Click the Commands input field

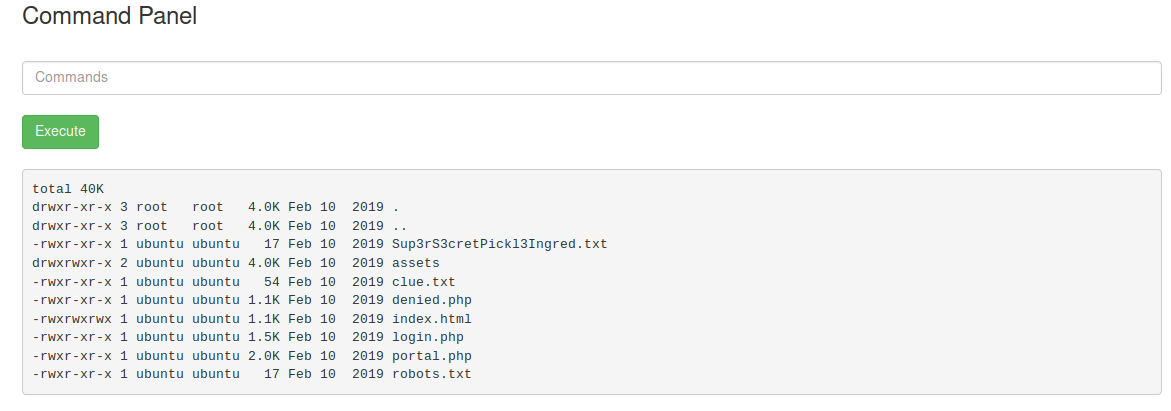pos(591,78)
